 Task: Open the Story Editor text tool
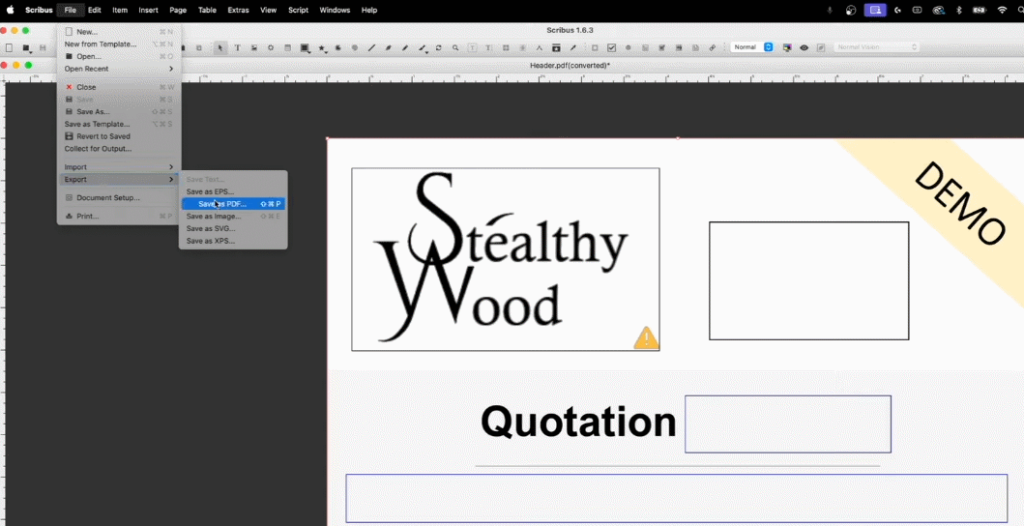(488, 48)
